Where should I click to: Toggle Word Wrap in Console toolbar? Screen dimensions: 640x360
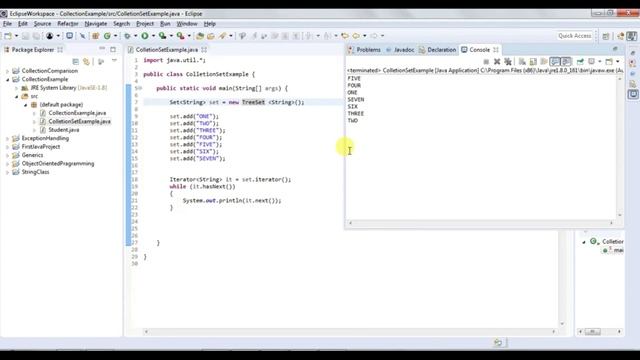(x=544, y=62)
